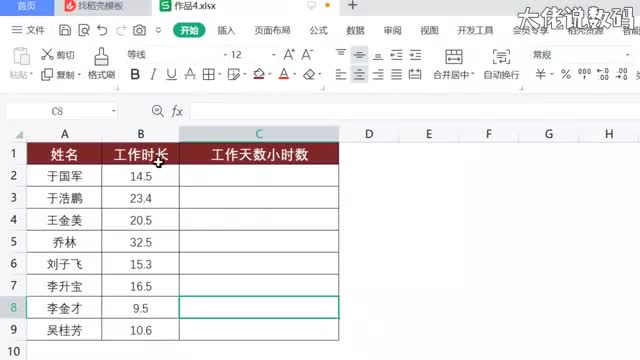Toggle Underline formatting
The image size is (640, 360).
point(171,74)
